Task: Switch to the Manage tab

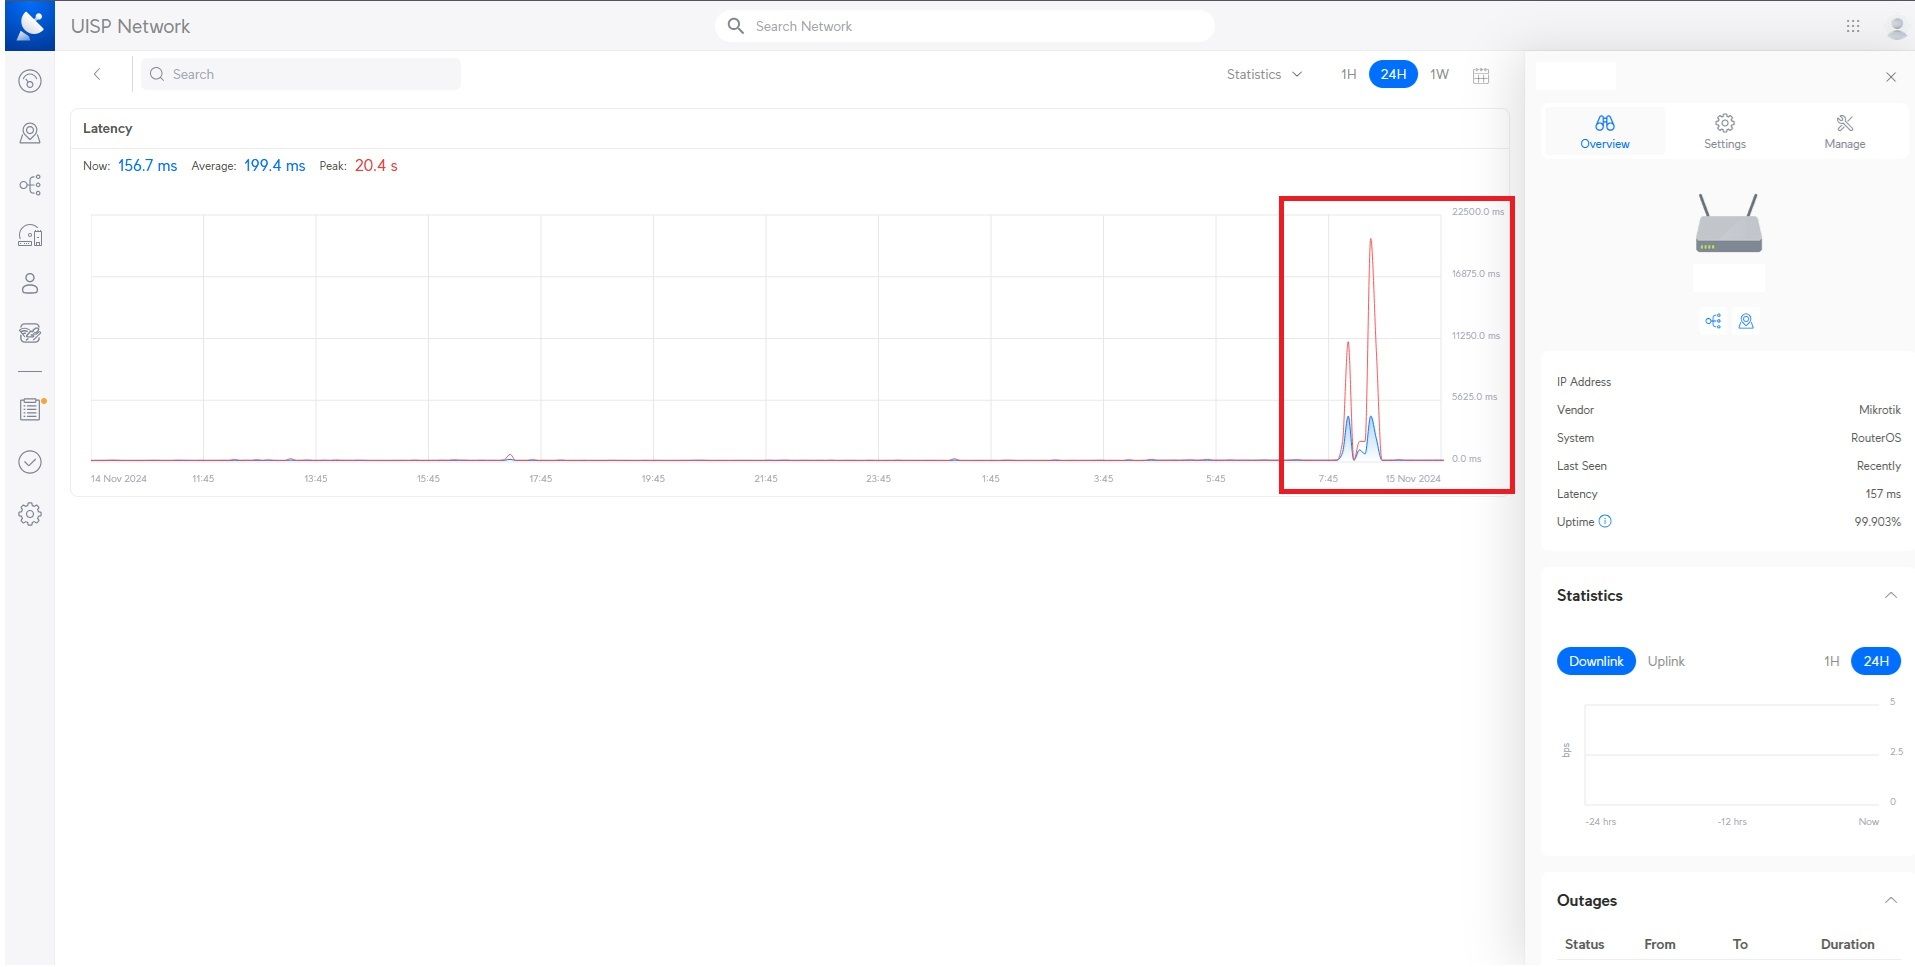Action: [x=1844, y=131]
